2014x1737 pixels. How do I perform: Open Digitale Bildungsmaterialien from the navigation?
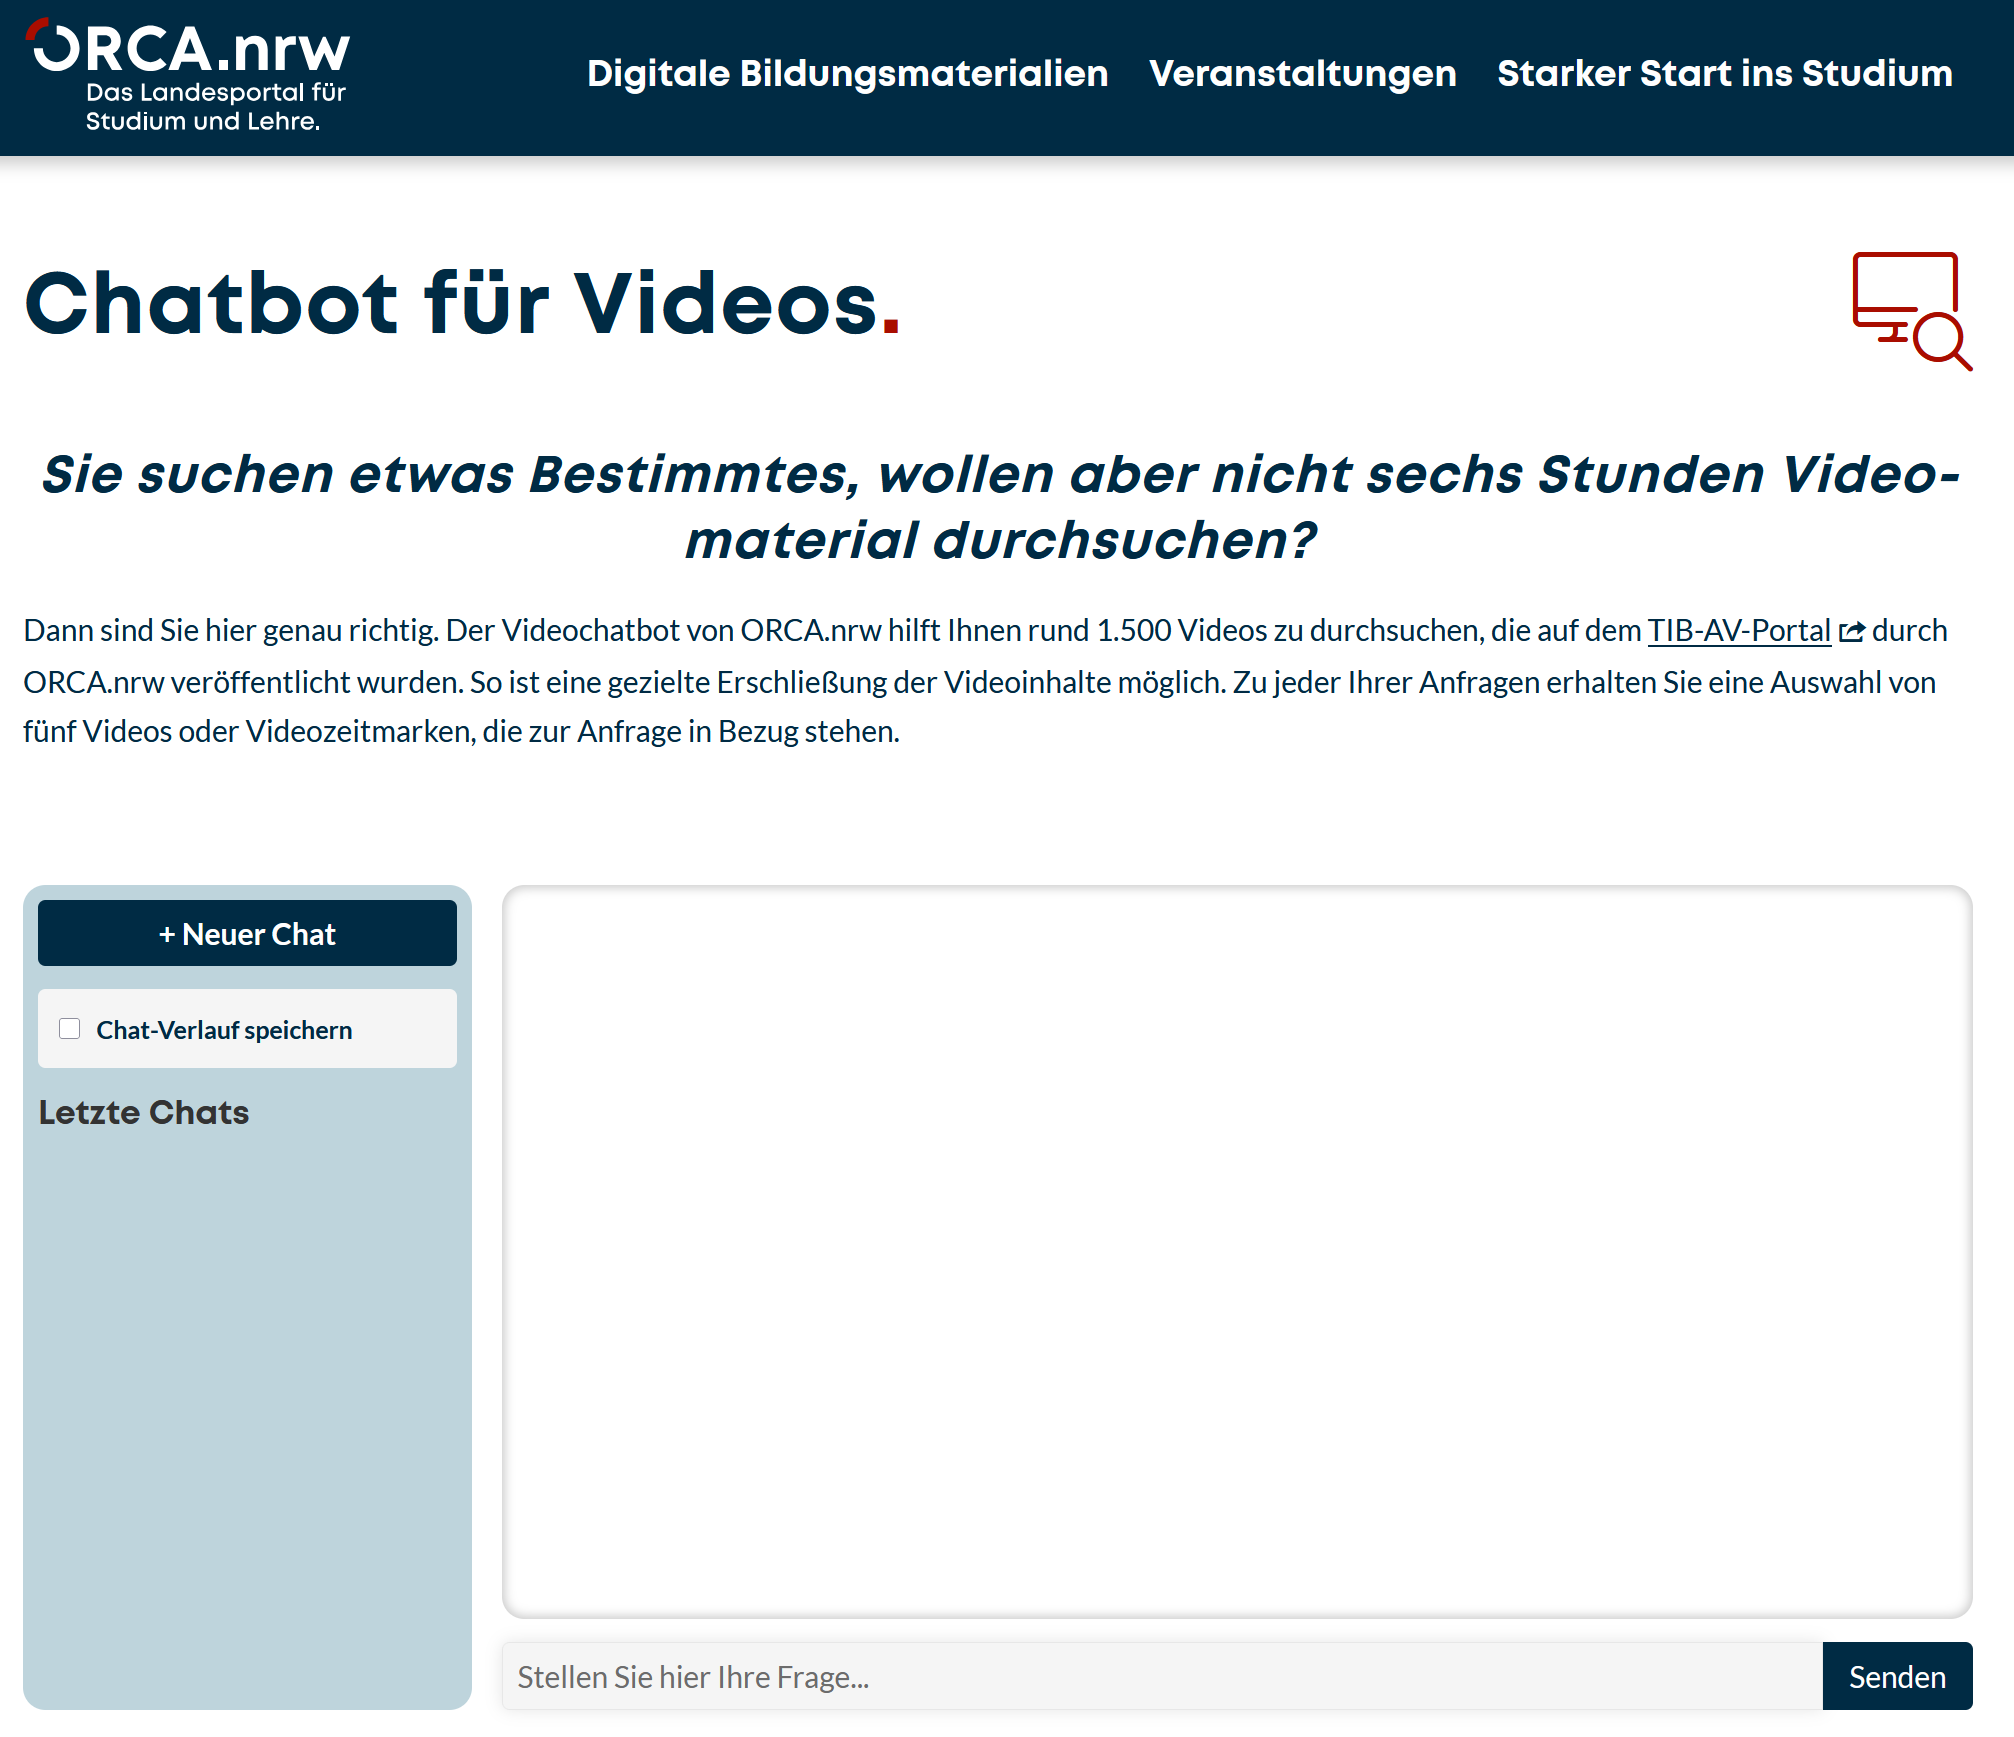tap(847, 73)
